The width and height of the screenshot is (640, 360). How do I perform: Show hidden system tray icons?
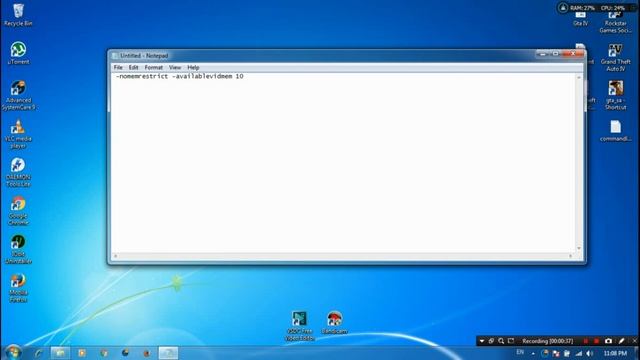click(x=533, y=353)
